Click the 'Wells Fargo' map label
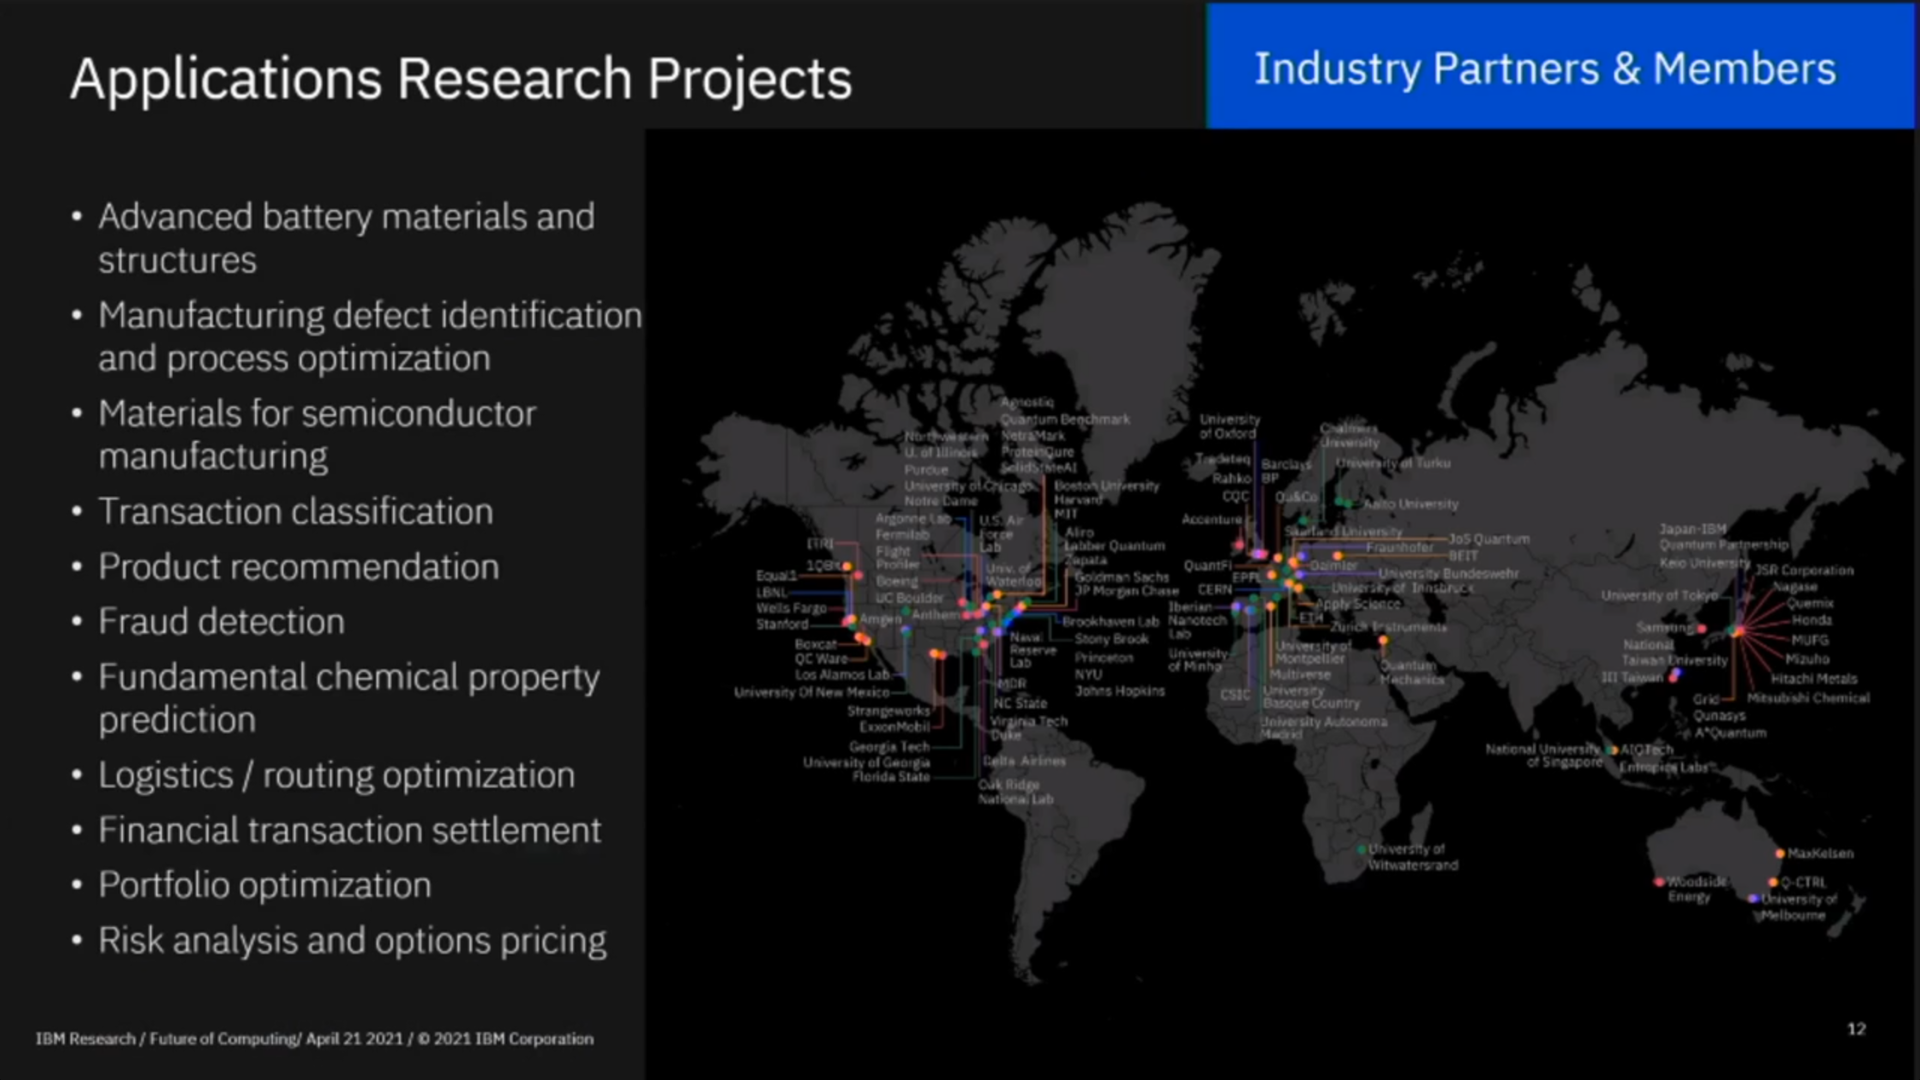1920x1080 pixels. pos(791,607)
